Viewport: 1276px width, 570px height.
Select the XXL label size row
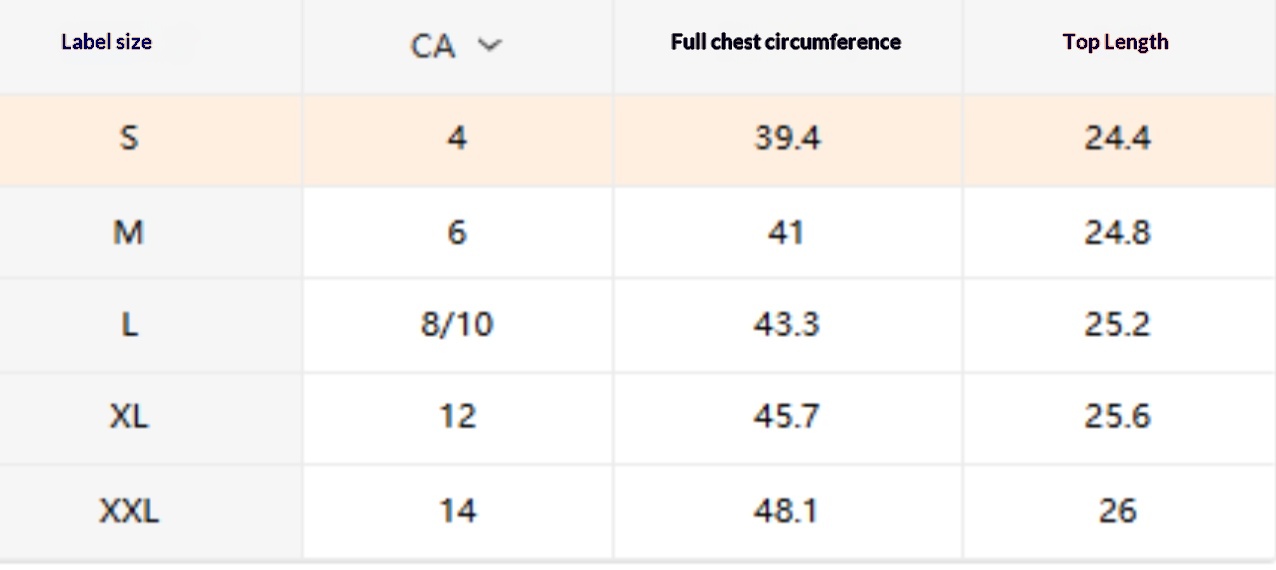tap(129, 512)
